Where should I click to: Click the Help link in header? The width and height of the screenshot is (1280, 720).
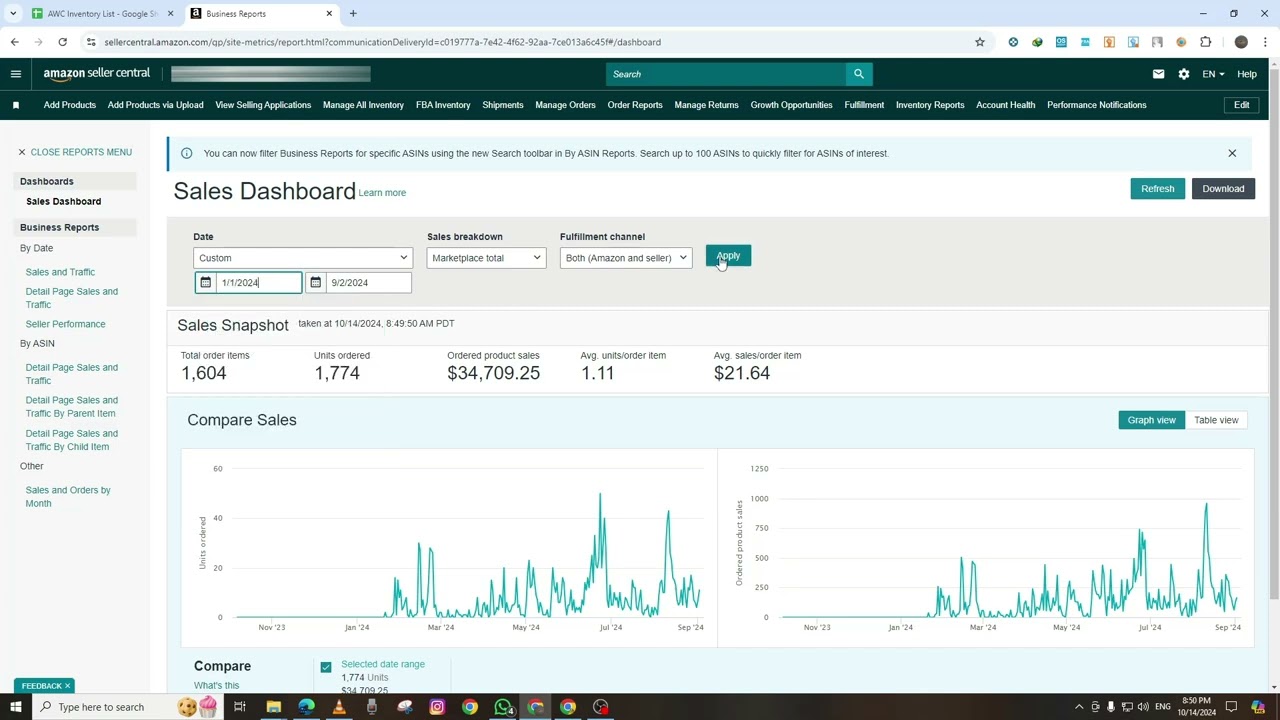(x=1246, y=74)
